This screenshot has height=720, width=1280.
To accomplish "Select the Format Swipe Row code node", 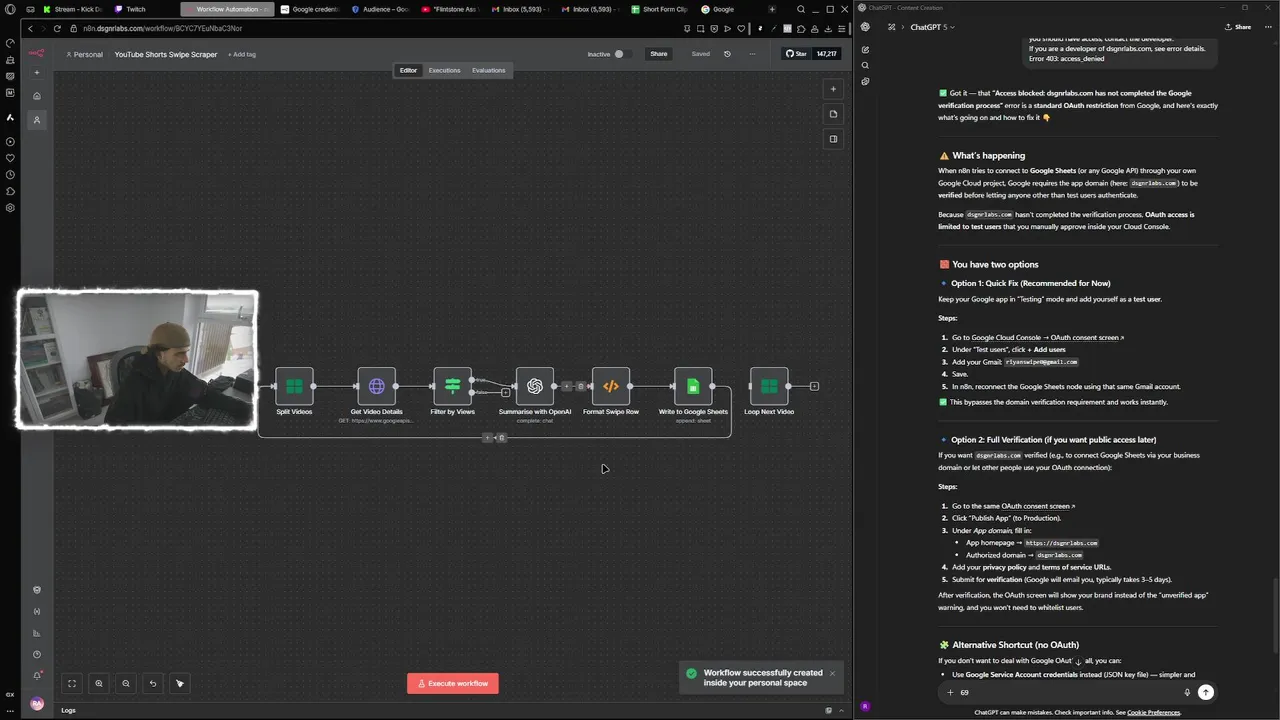I will coord(610,386).
